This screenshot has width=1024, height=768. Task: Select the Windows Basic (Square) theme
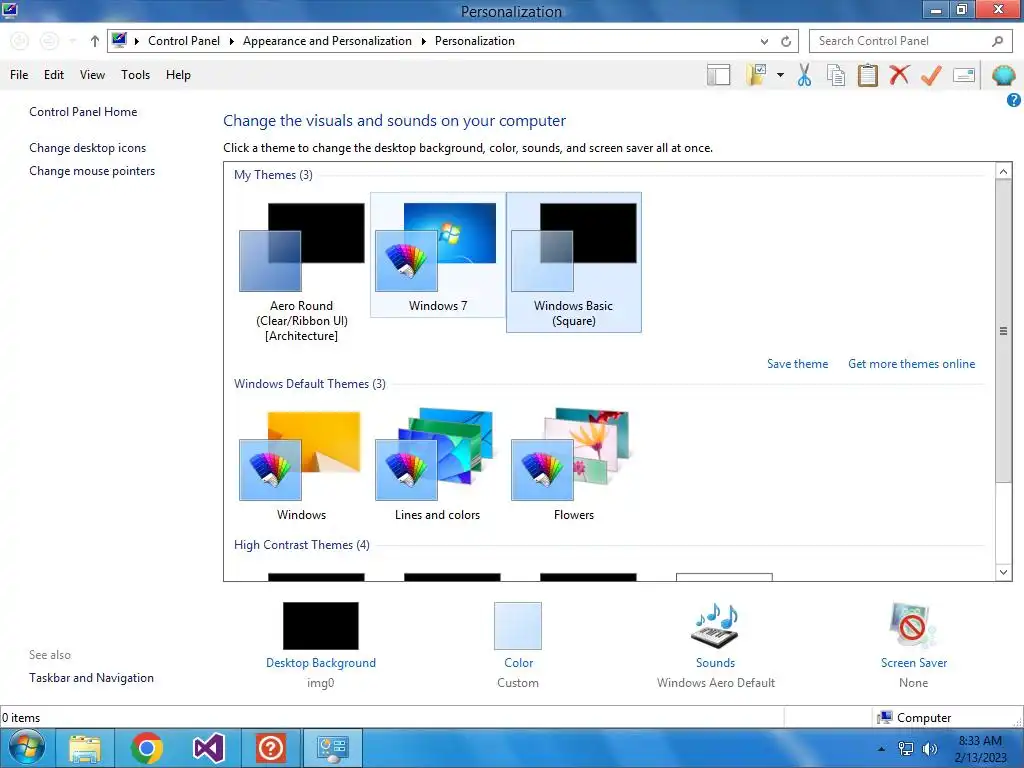(x=574, y=263)
